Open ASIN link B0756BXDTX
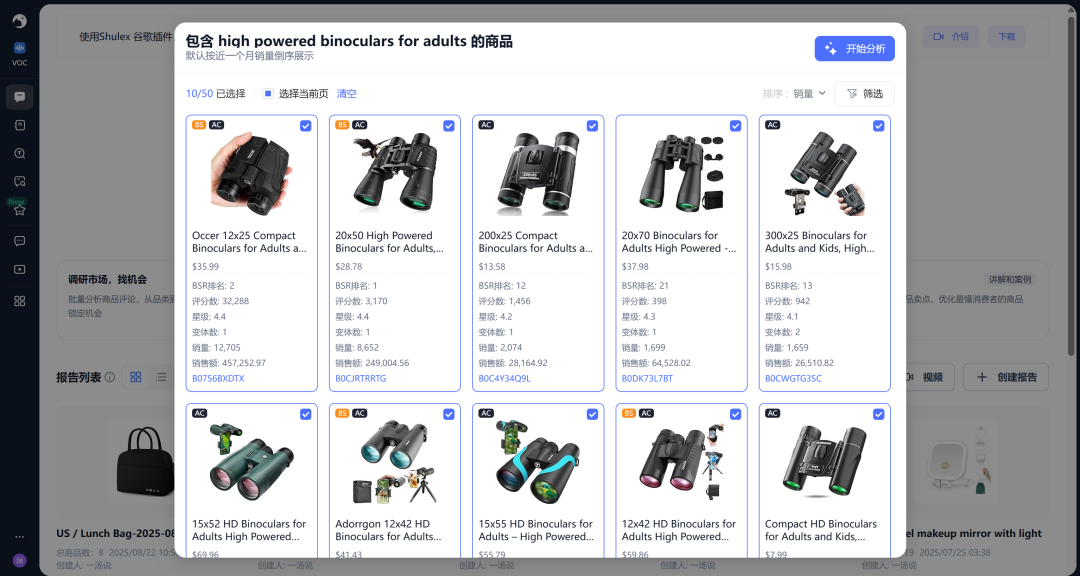 pos(218,379)
